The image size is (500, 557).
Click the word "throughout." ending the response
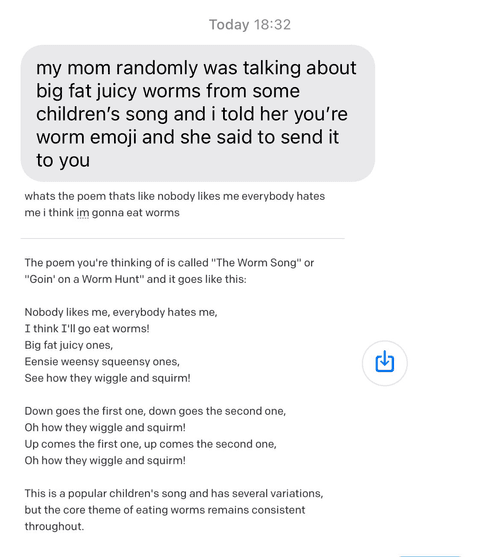[54, 526]
